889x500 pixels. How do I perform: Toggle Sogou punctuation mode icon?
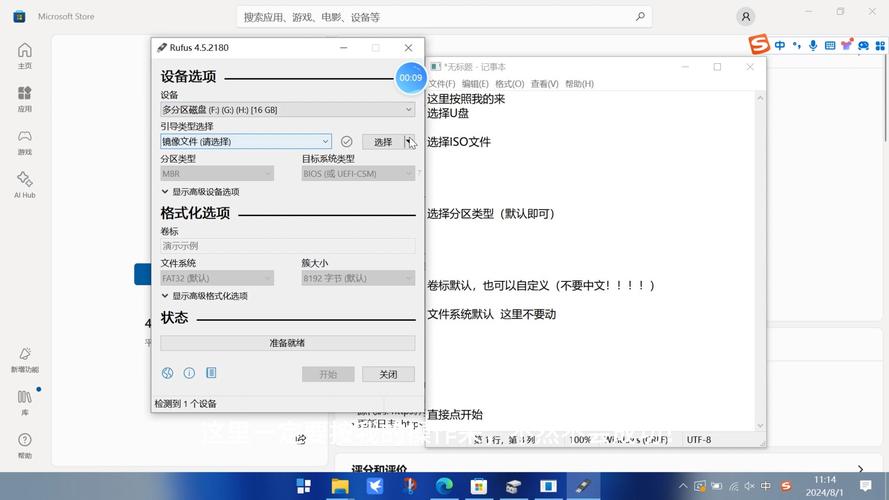tap(797, 45)
